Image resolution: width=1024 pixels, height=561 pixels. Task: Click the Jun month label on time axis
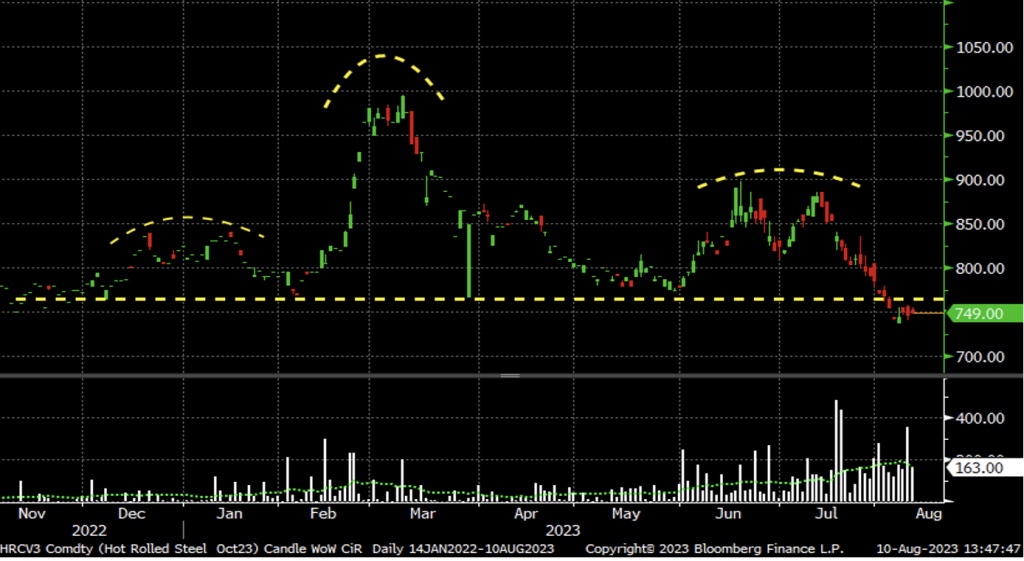[728, 513]
